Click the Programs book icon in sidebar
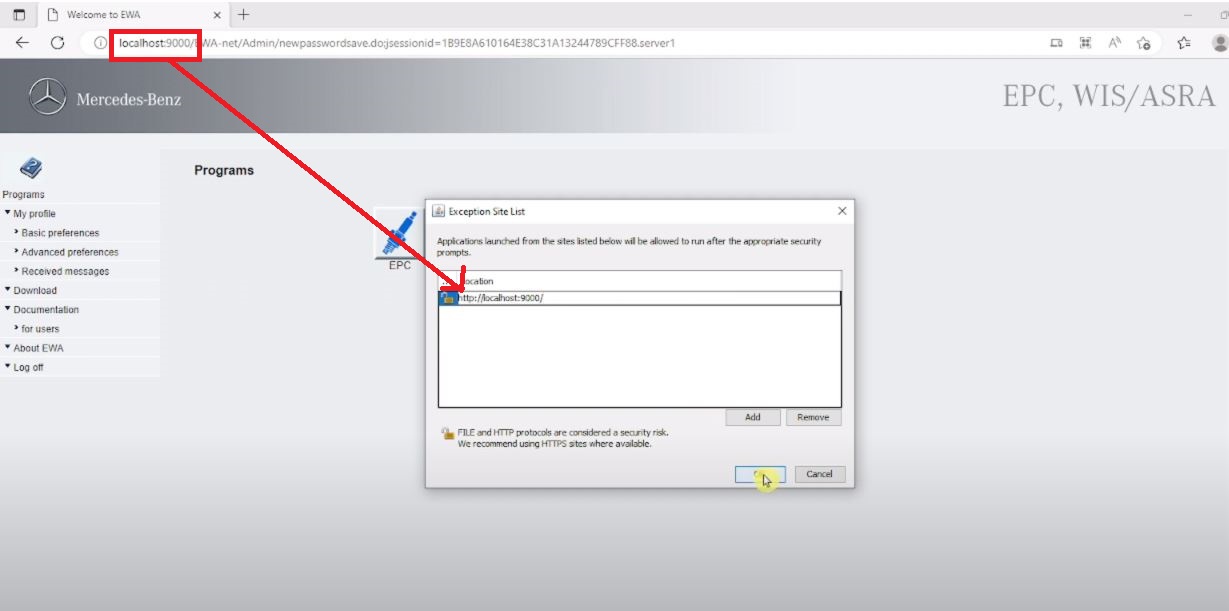 point(31,168)
